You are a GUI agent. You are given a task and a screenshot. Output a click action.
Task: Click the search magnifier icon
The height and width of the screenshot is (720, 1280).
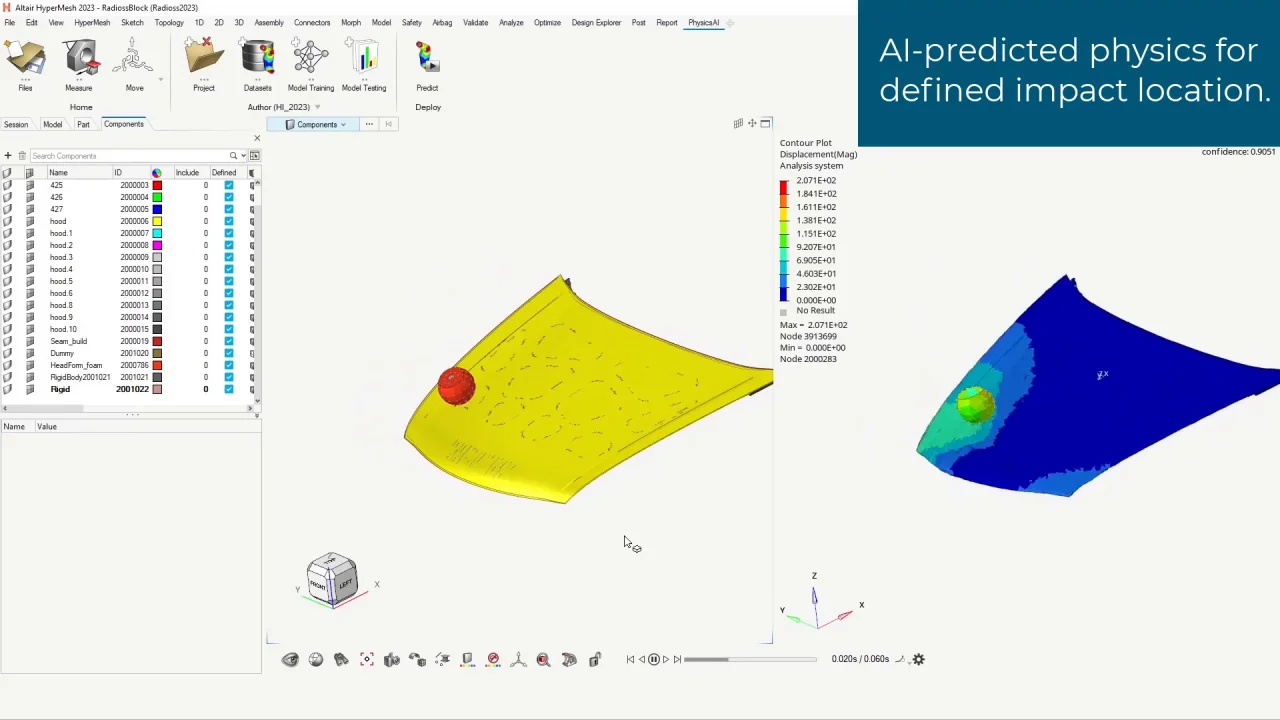coord(233,156)
